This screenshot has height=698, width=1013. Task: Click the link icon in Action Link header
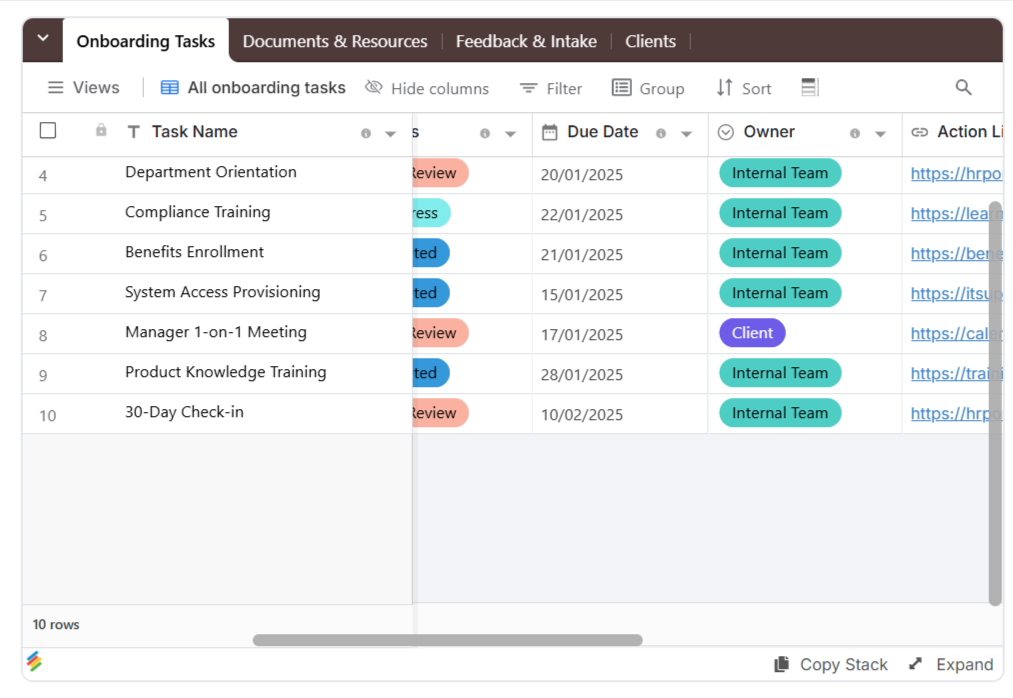pyautogui.click(x=919, y=132)
